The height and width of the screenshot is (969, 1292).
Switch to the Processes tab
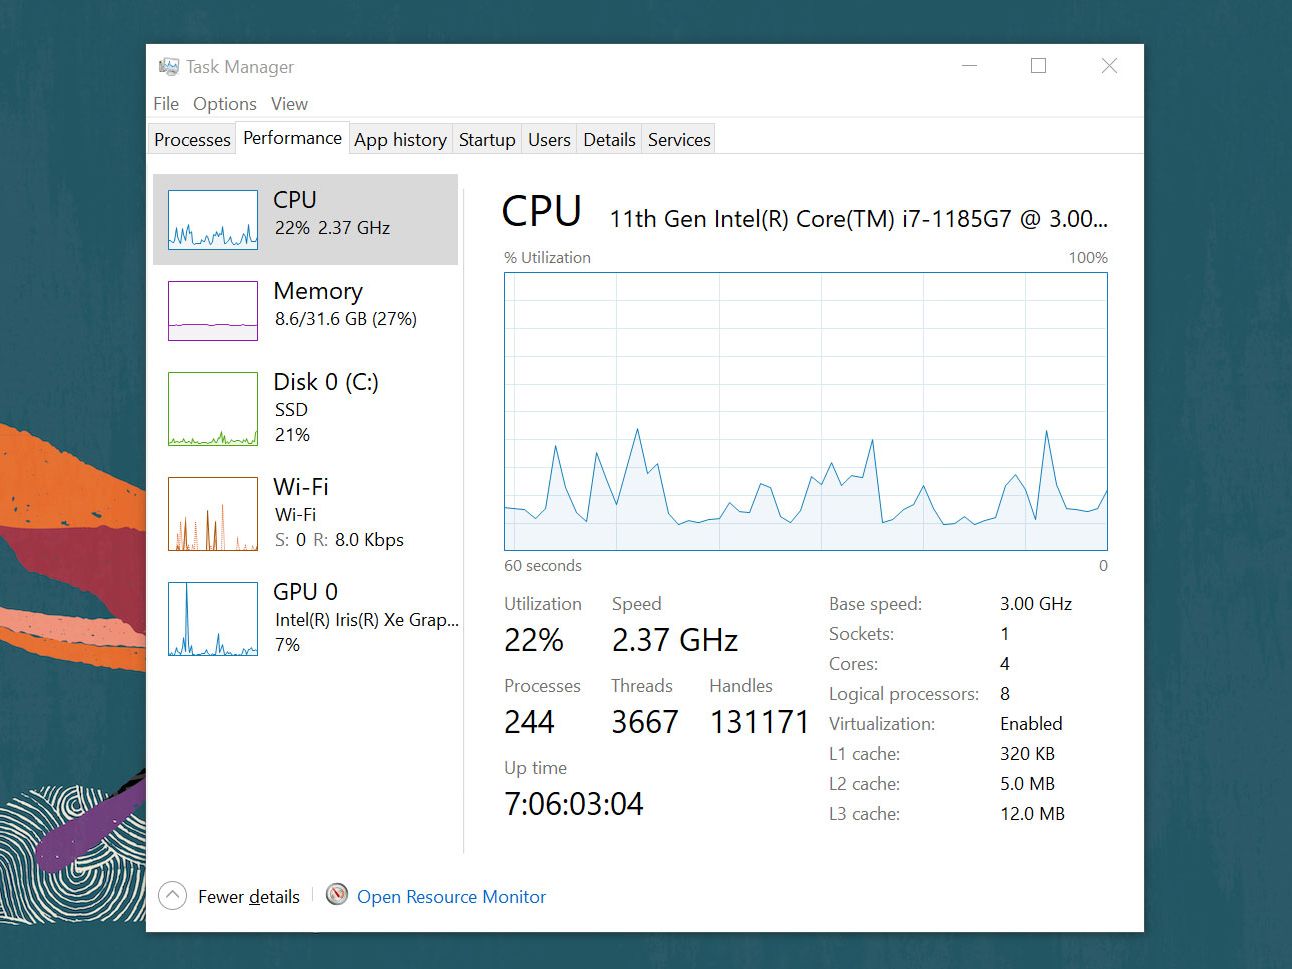coord(192,140)
